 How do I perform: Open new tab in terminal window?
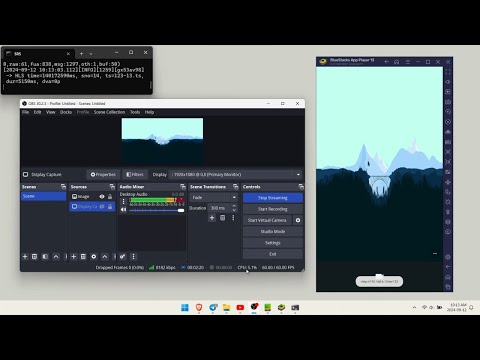81,53
